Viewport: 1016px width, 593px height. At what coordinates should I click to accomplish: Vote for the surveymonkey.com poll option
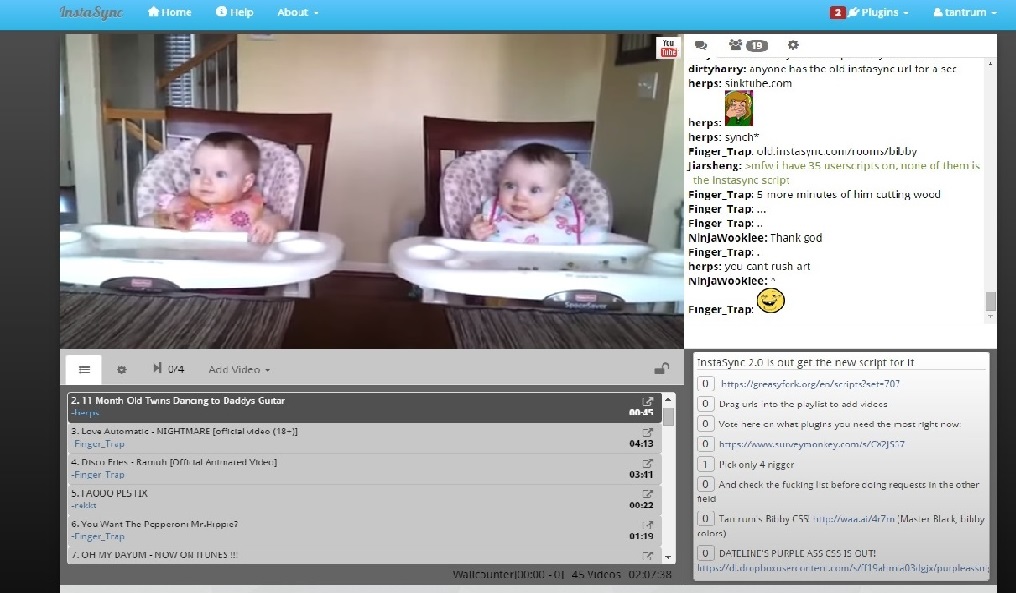click(706, 444)
